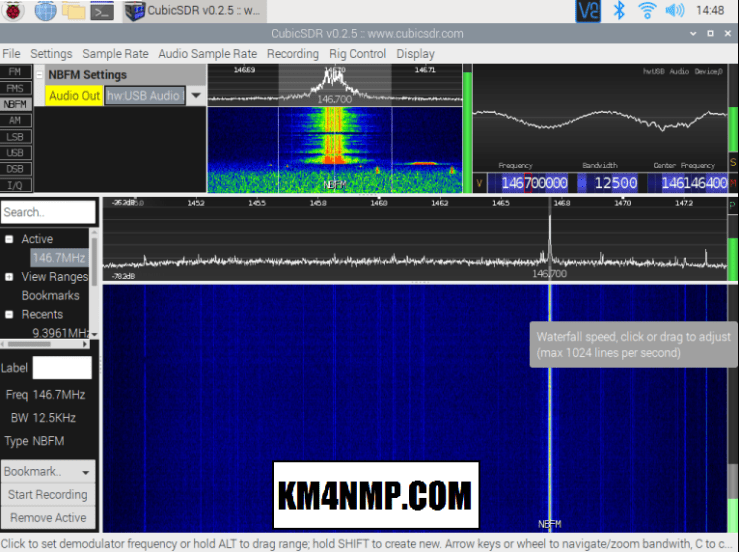
Task: Click the S solo button
Action: pyautogui.click(x=733, y=162)
